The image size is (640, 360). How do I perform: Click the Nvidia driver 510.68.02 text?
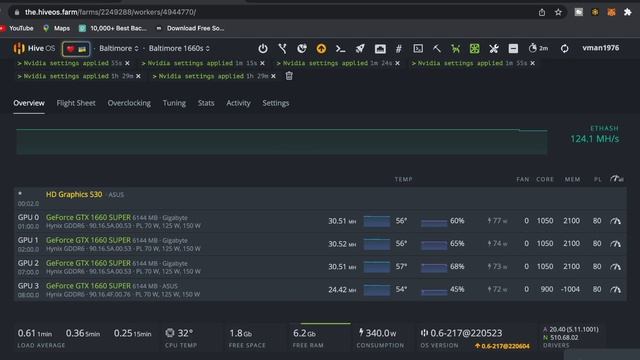point(564,338)
